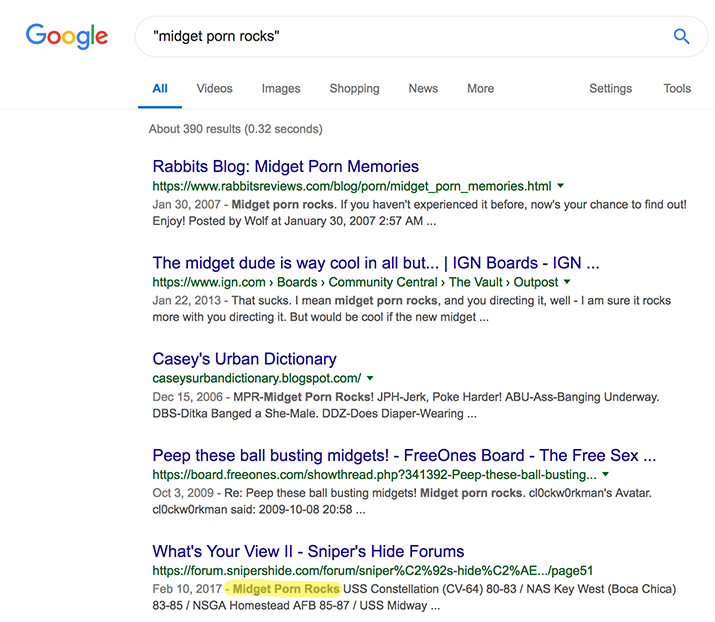This screenshot has height=622, width=715.
Task: Click the 'Jan 30, 2007' snippet date
Action: coord(187,204)
